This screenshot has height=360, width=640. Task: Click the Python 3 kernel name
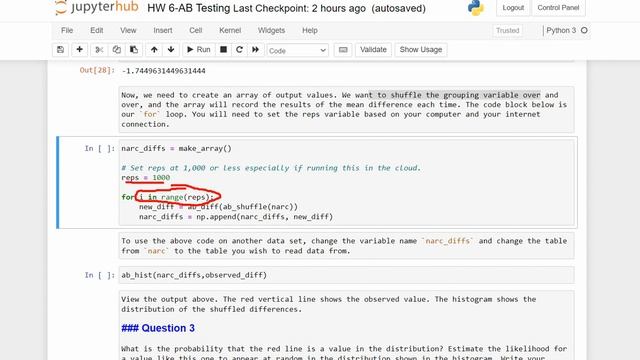(x=561, y=31)
